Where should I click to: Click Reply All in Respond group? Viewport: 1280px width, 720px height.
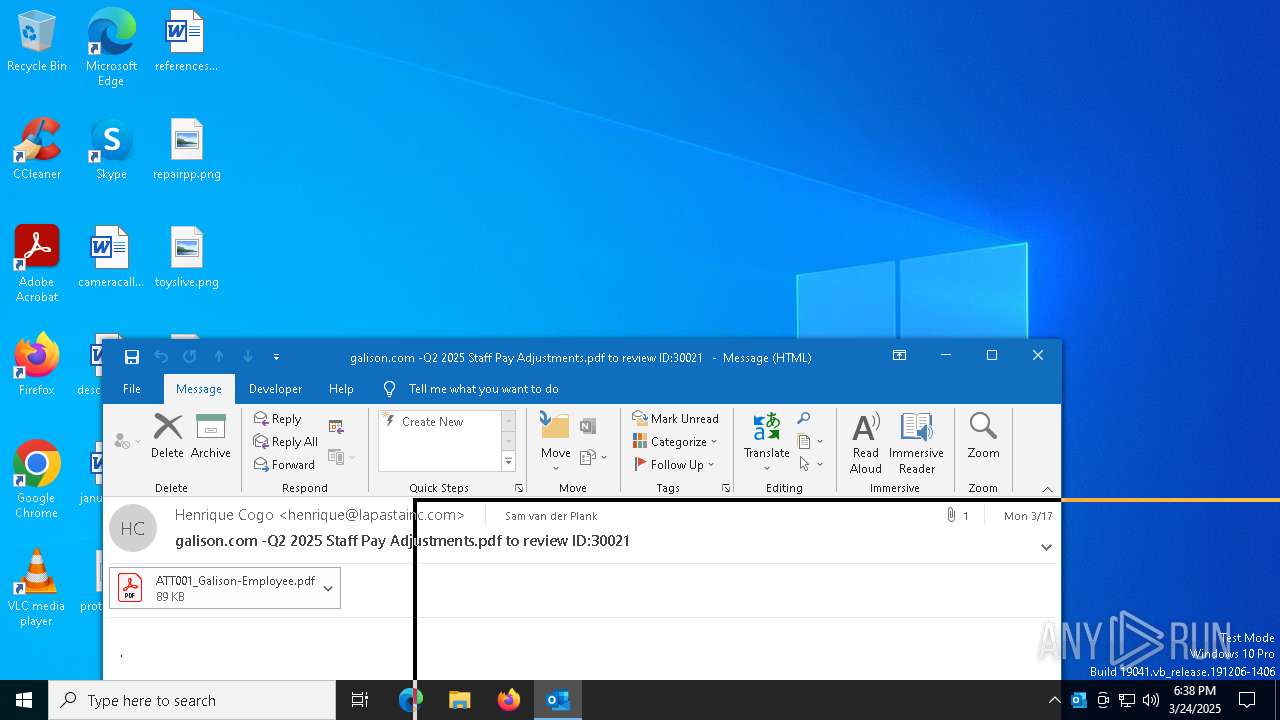click(x=286, y=442)
